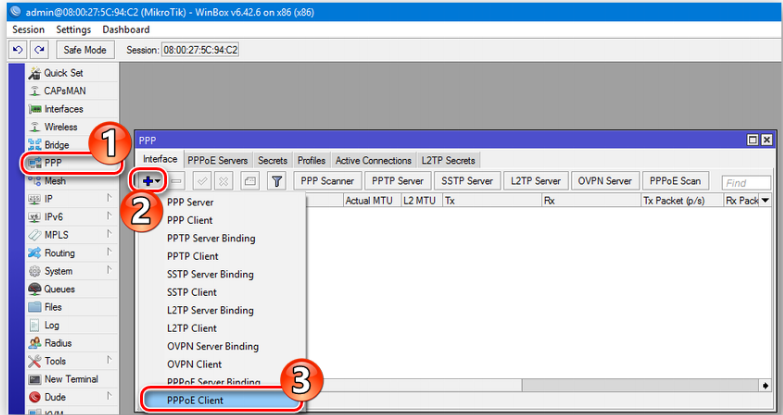Switch to the PPPoE Servers tab
This screenshot has width=783, height=415.
pos(218,161)
